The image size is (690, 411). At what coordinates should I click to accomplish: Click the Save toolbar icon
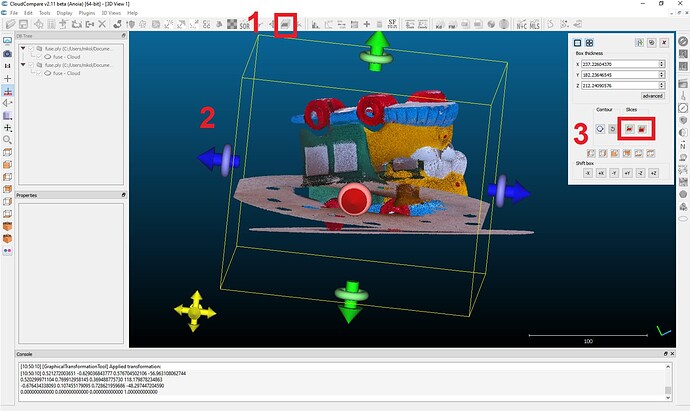23,24
